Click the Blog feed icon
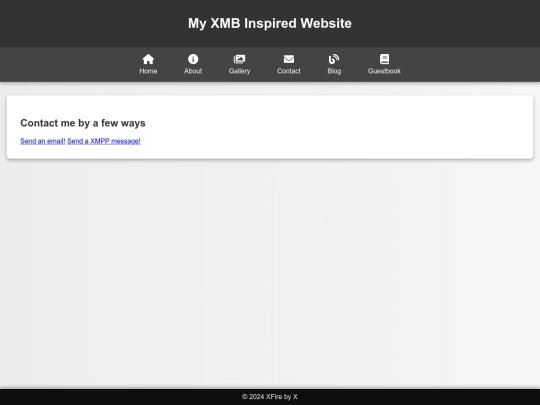540x405 pixels. (334, 59)
